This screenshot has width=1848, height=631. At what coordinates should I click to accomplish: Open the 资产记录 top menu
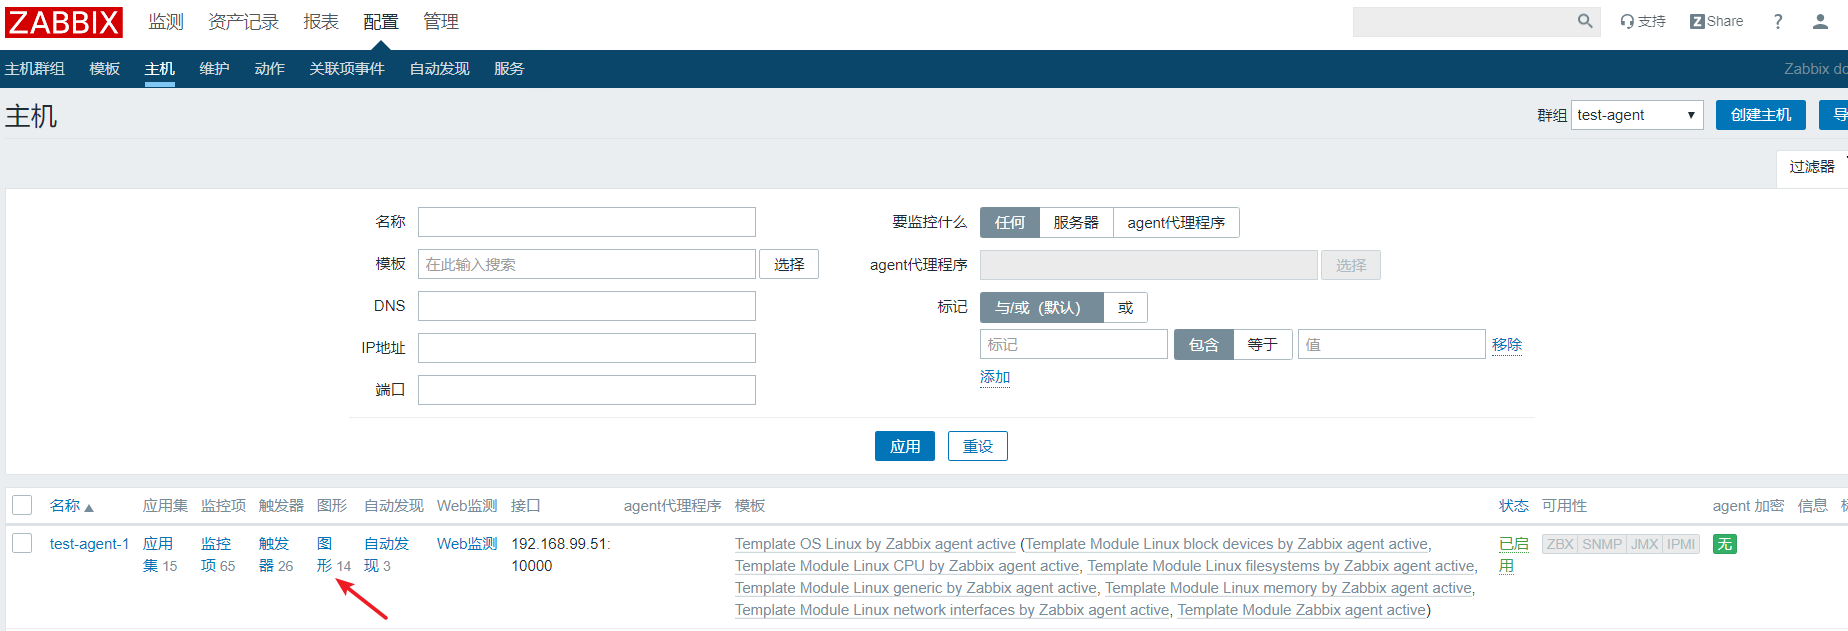tap(243, 22)
